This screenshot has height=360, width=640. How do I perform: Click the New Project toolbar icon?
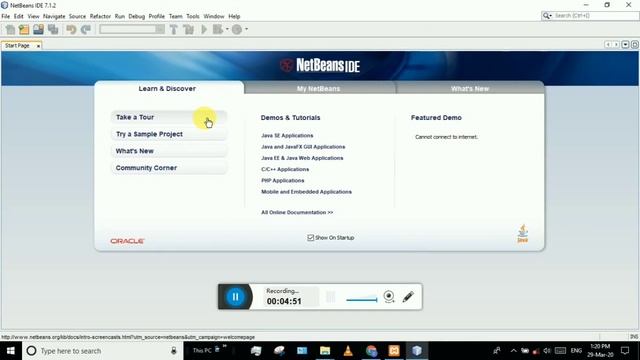coord(24,29)
